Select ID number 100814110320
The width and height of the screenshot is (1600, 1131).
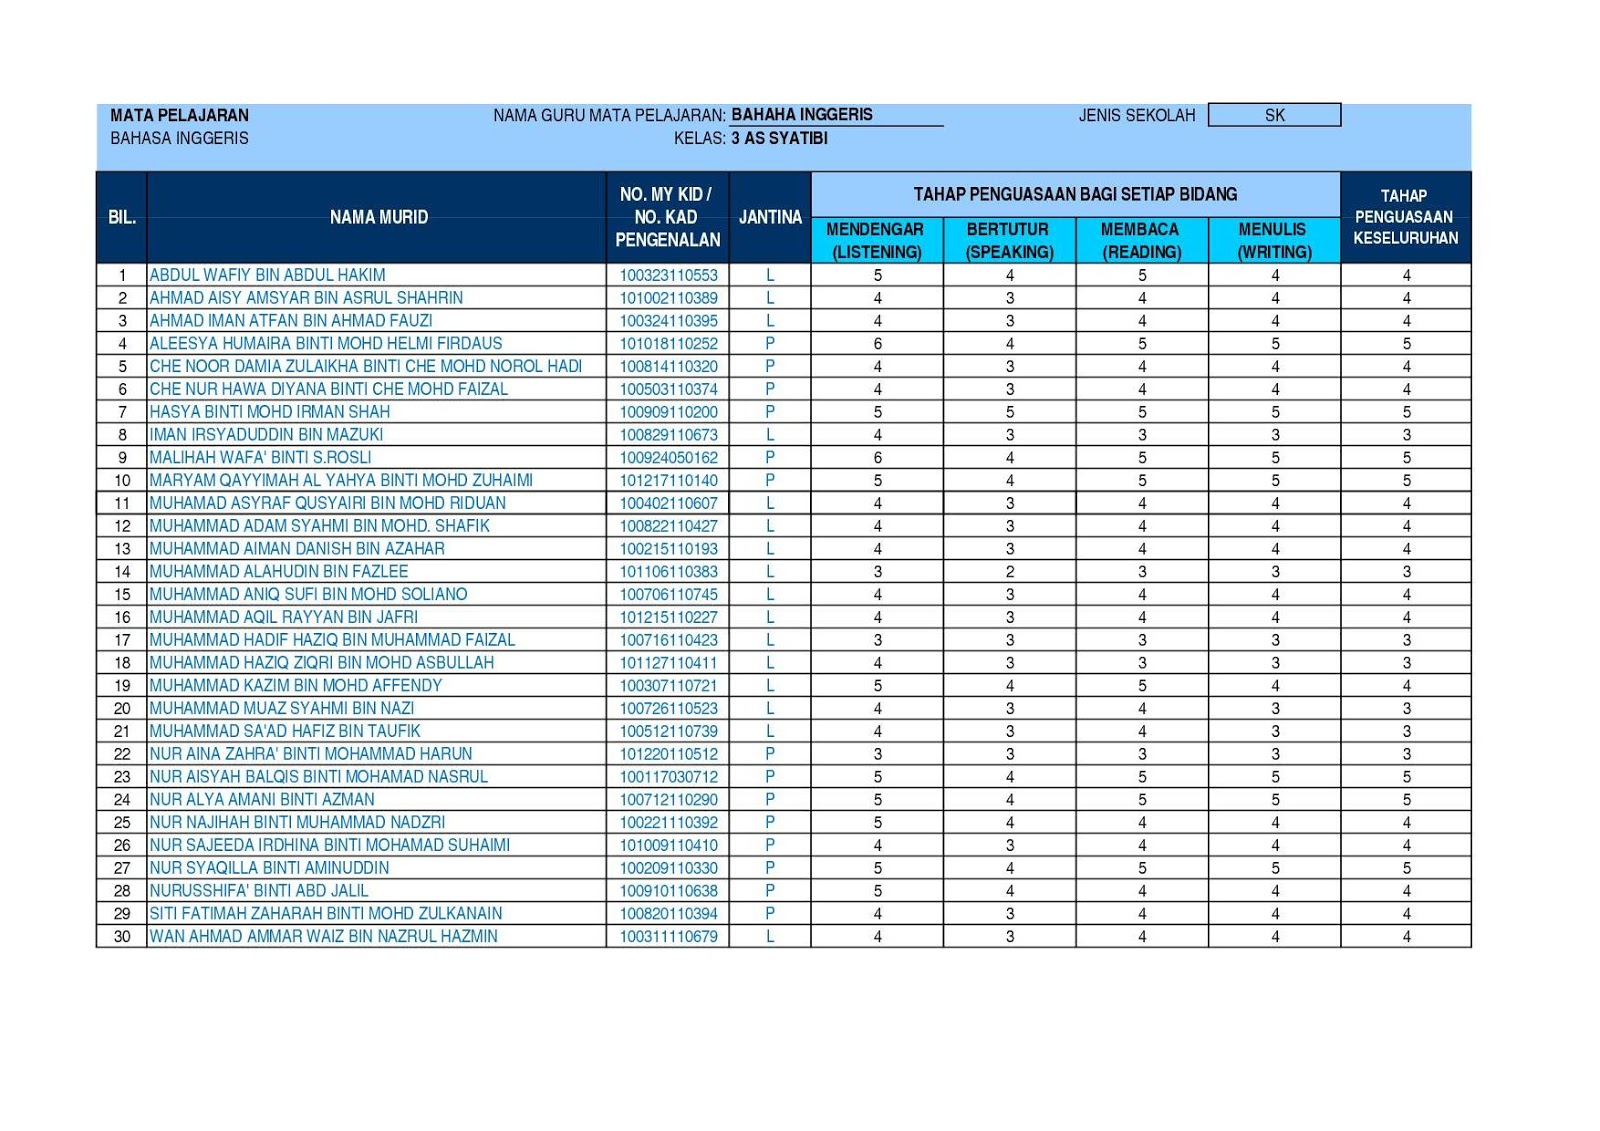click(668, 366)
